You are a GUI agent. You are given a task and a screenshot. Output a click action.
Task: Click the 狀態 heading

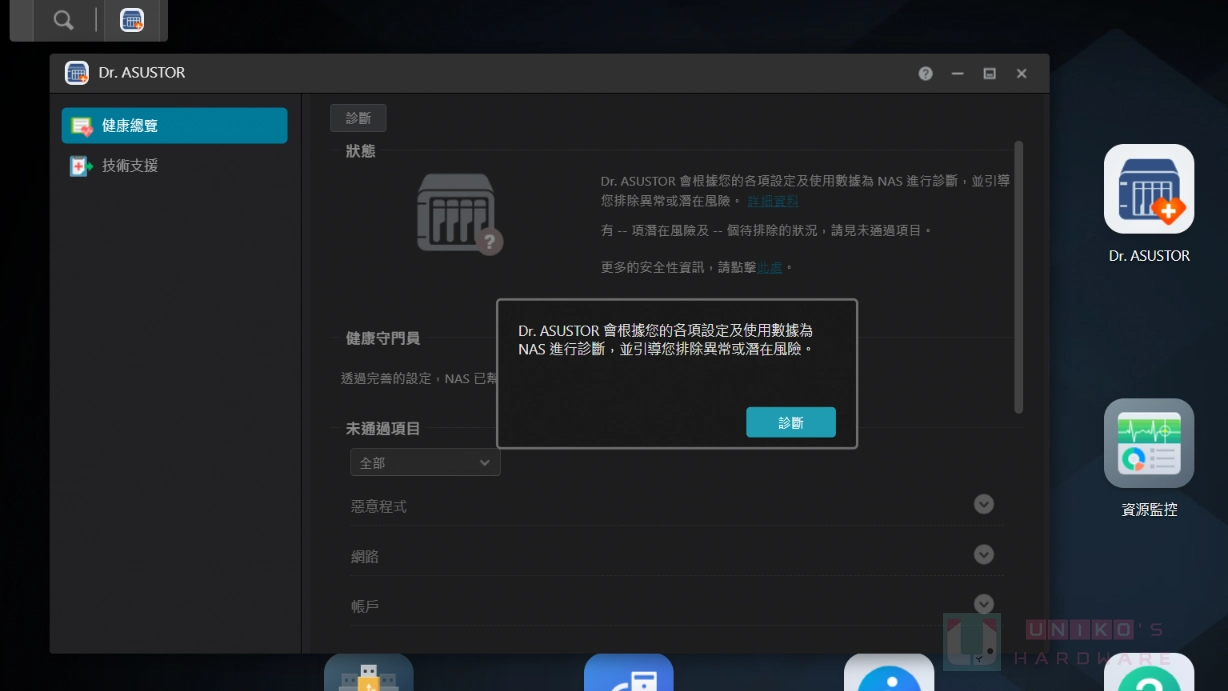[361, 151]
